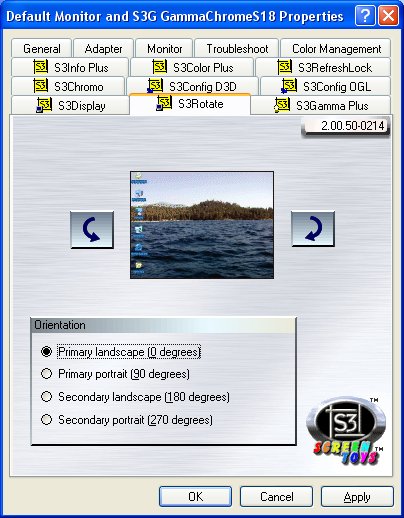The height and width of the screenshot is (518, 404).
Task: Click the help question mark button
Action: tap(365, 16)
